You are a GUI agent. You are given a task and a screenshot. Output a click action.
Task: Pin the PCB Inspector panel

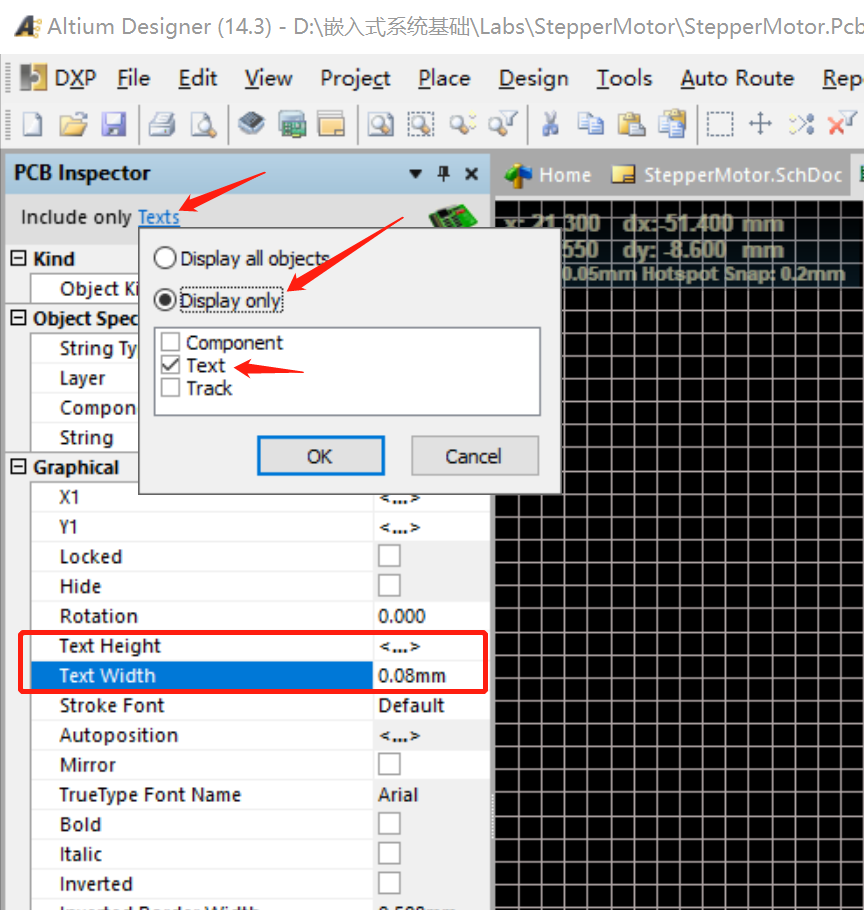pos(444,173)
